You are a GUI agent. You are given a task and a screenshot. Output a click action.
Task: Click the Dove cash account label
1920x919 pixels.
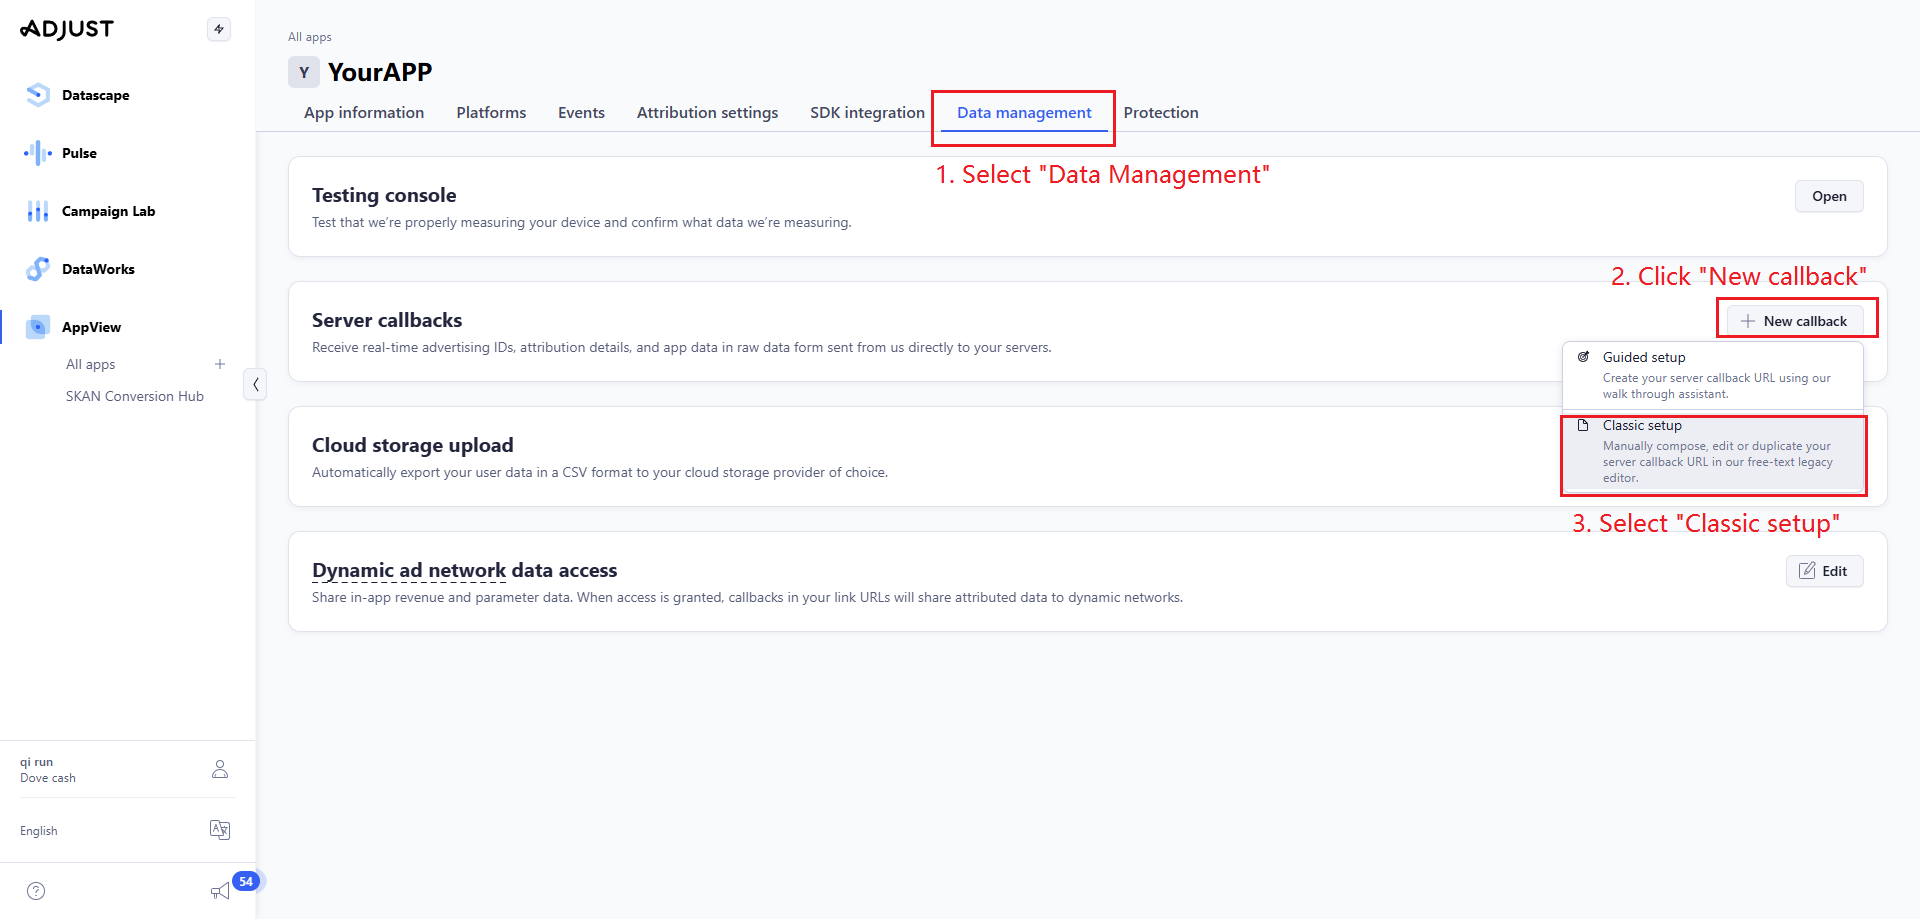tap(48, 778)
